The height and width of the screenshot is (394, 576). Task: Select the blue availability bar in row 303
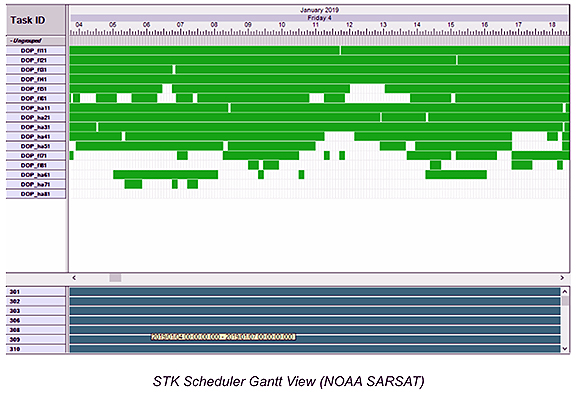click(315, 311)
